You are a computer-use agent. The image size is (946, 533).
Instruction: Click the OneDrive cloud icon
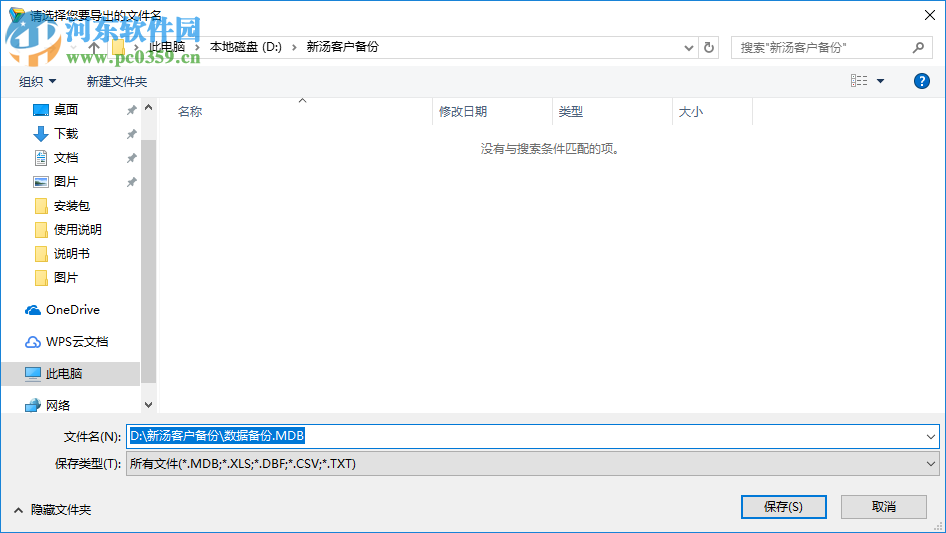pos(33,310)
